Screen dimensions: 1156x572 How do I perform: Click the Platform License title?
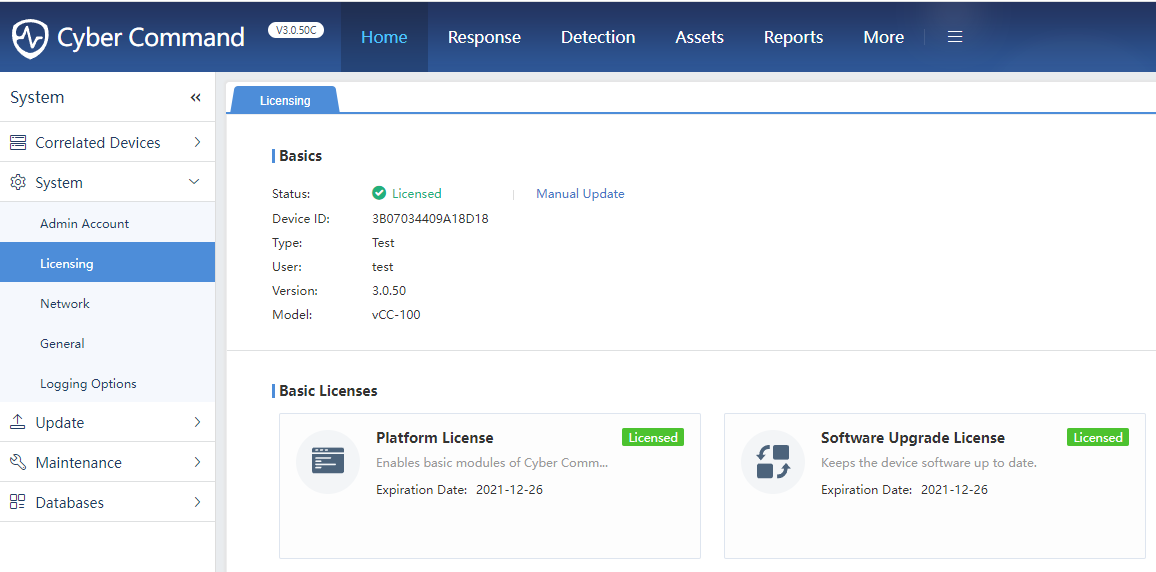pos(435,437)
